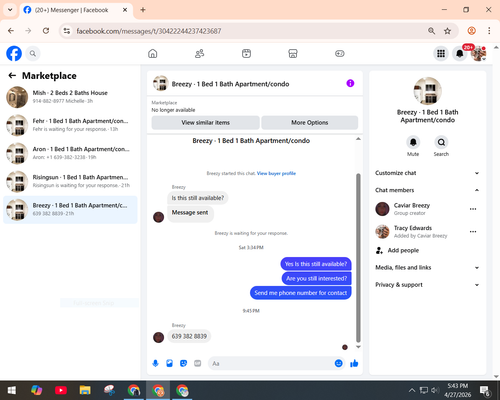
Task: View site information icon in address bar
Action: (x=67, y=31)
